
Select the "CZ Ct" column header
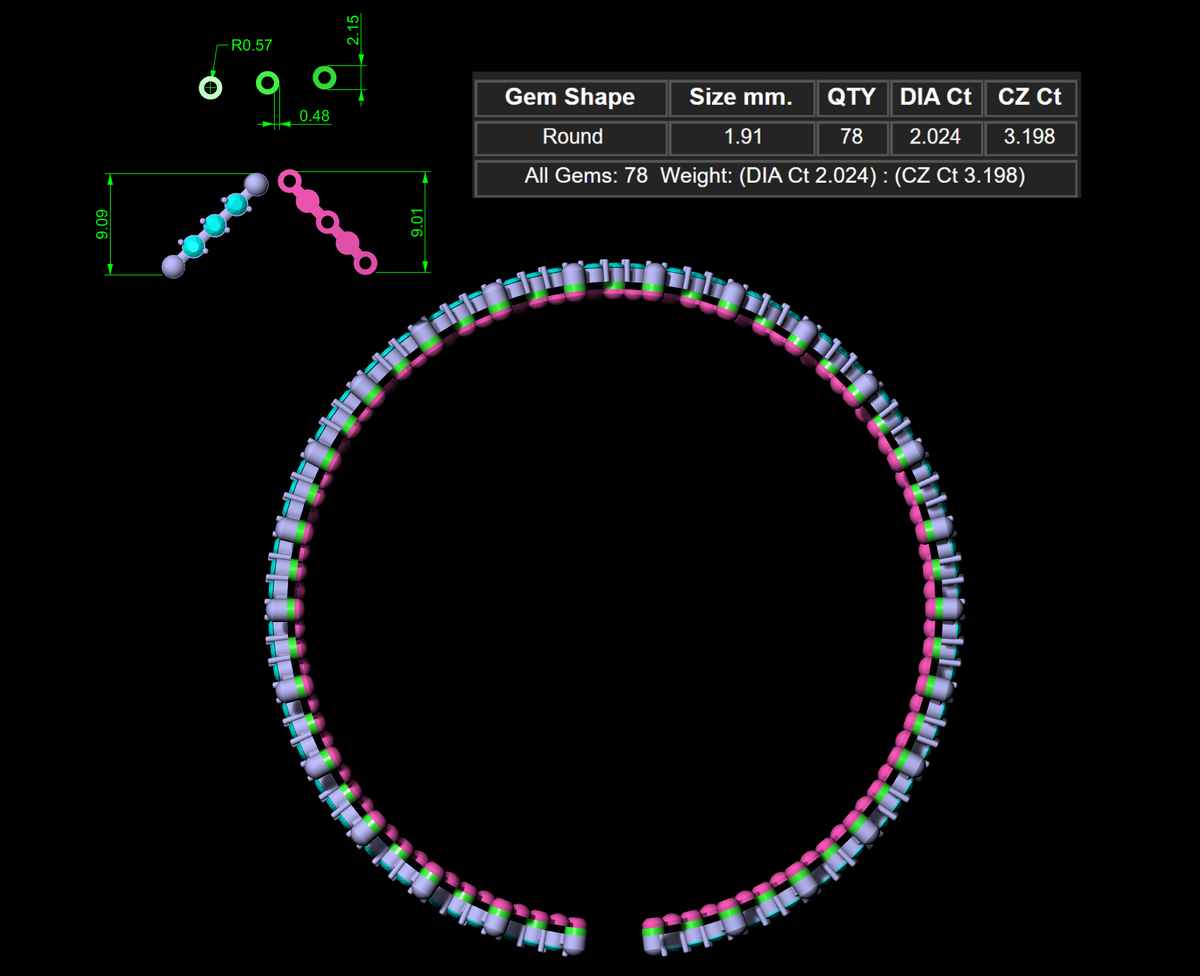tap(1030, 97)
